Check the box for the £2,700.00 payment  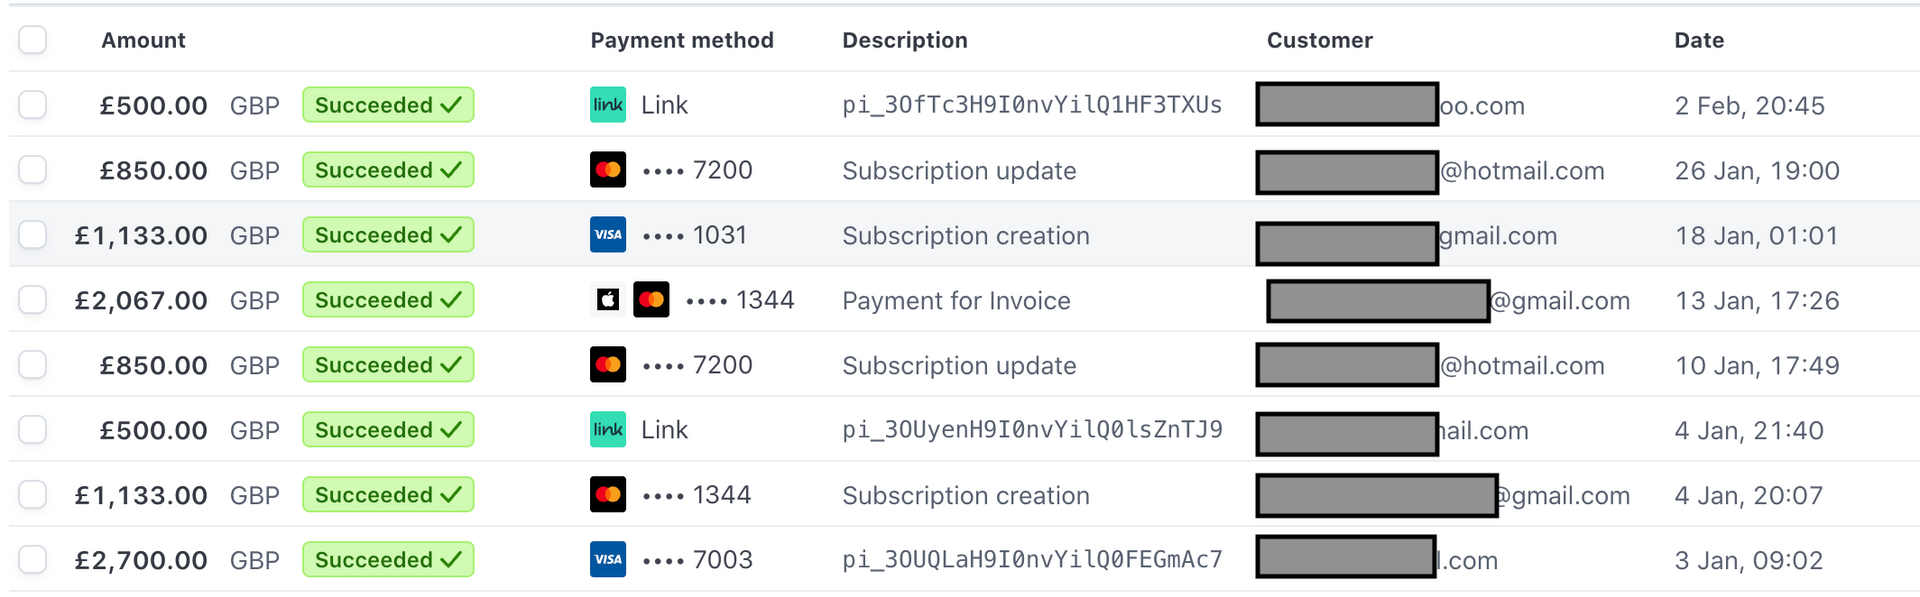tap(33, 560)
